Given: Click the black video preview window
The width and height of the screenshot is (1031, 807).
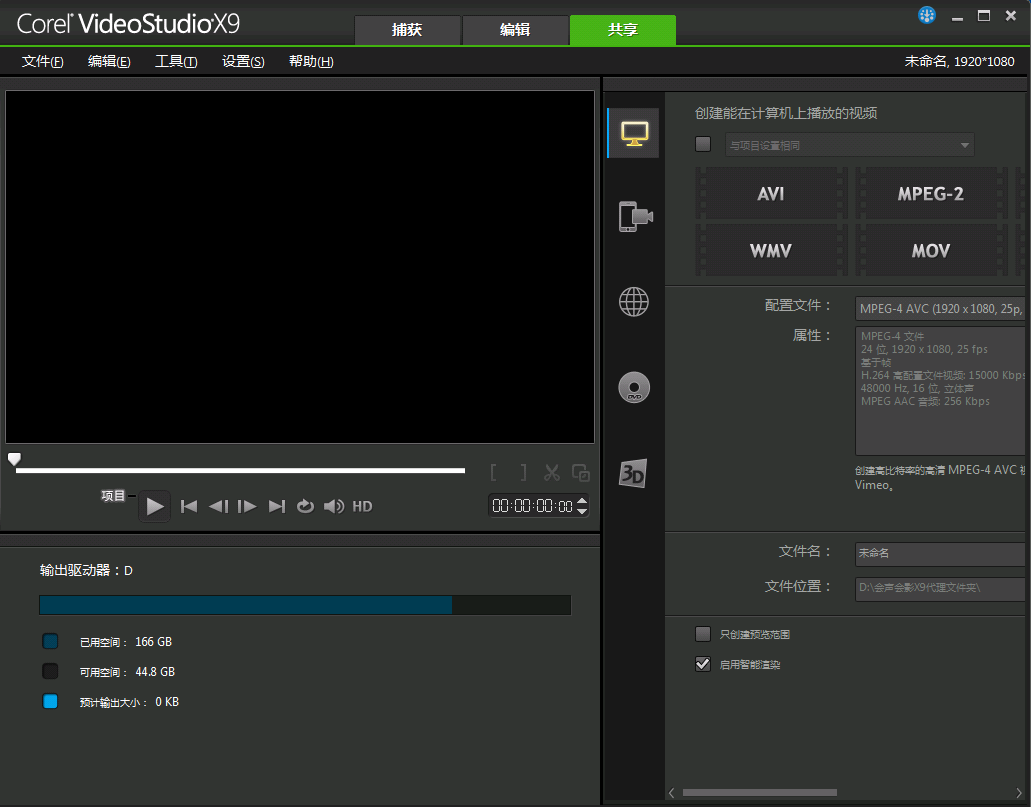Looking at the screenshot, I should tap(300, 267).
